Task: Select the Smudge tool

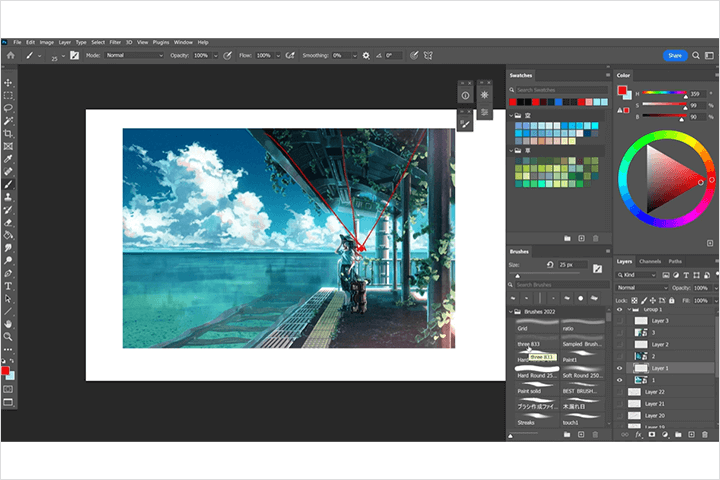Action: coord(8,248)
